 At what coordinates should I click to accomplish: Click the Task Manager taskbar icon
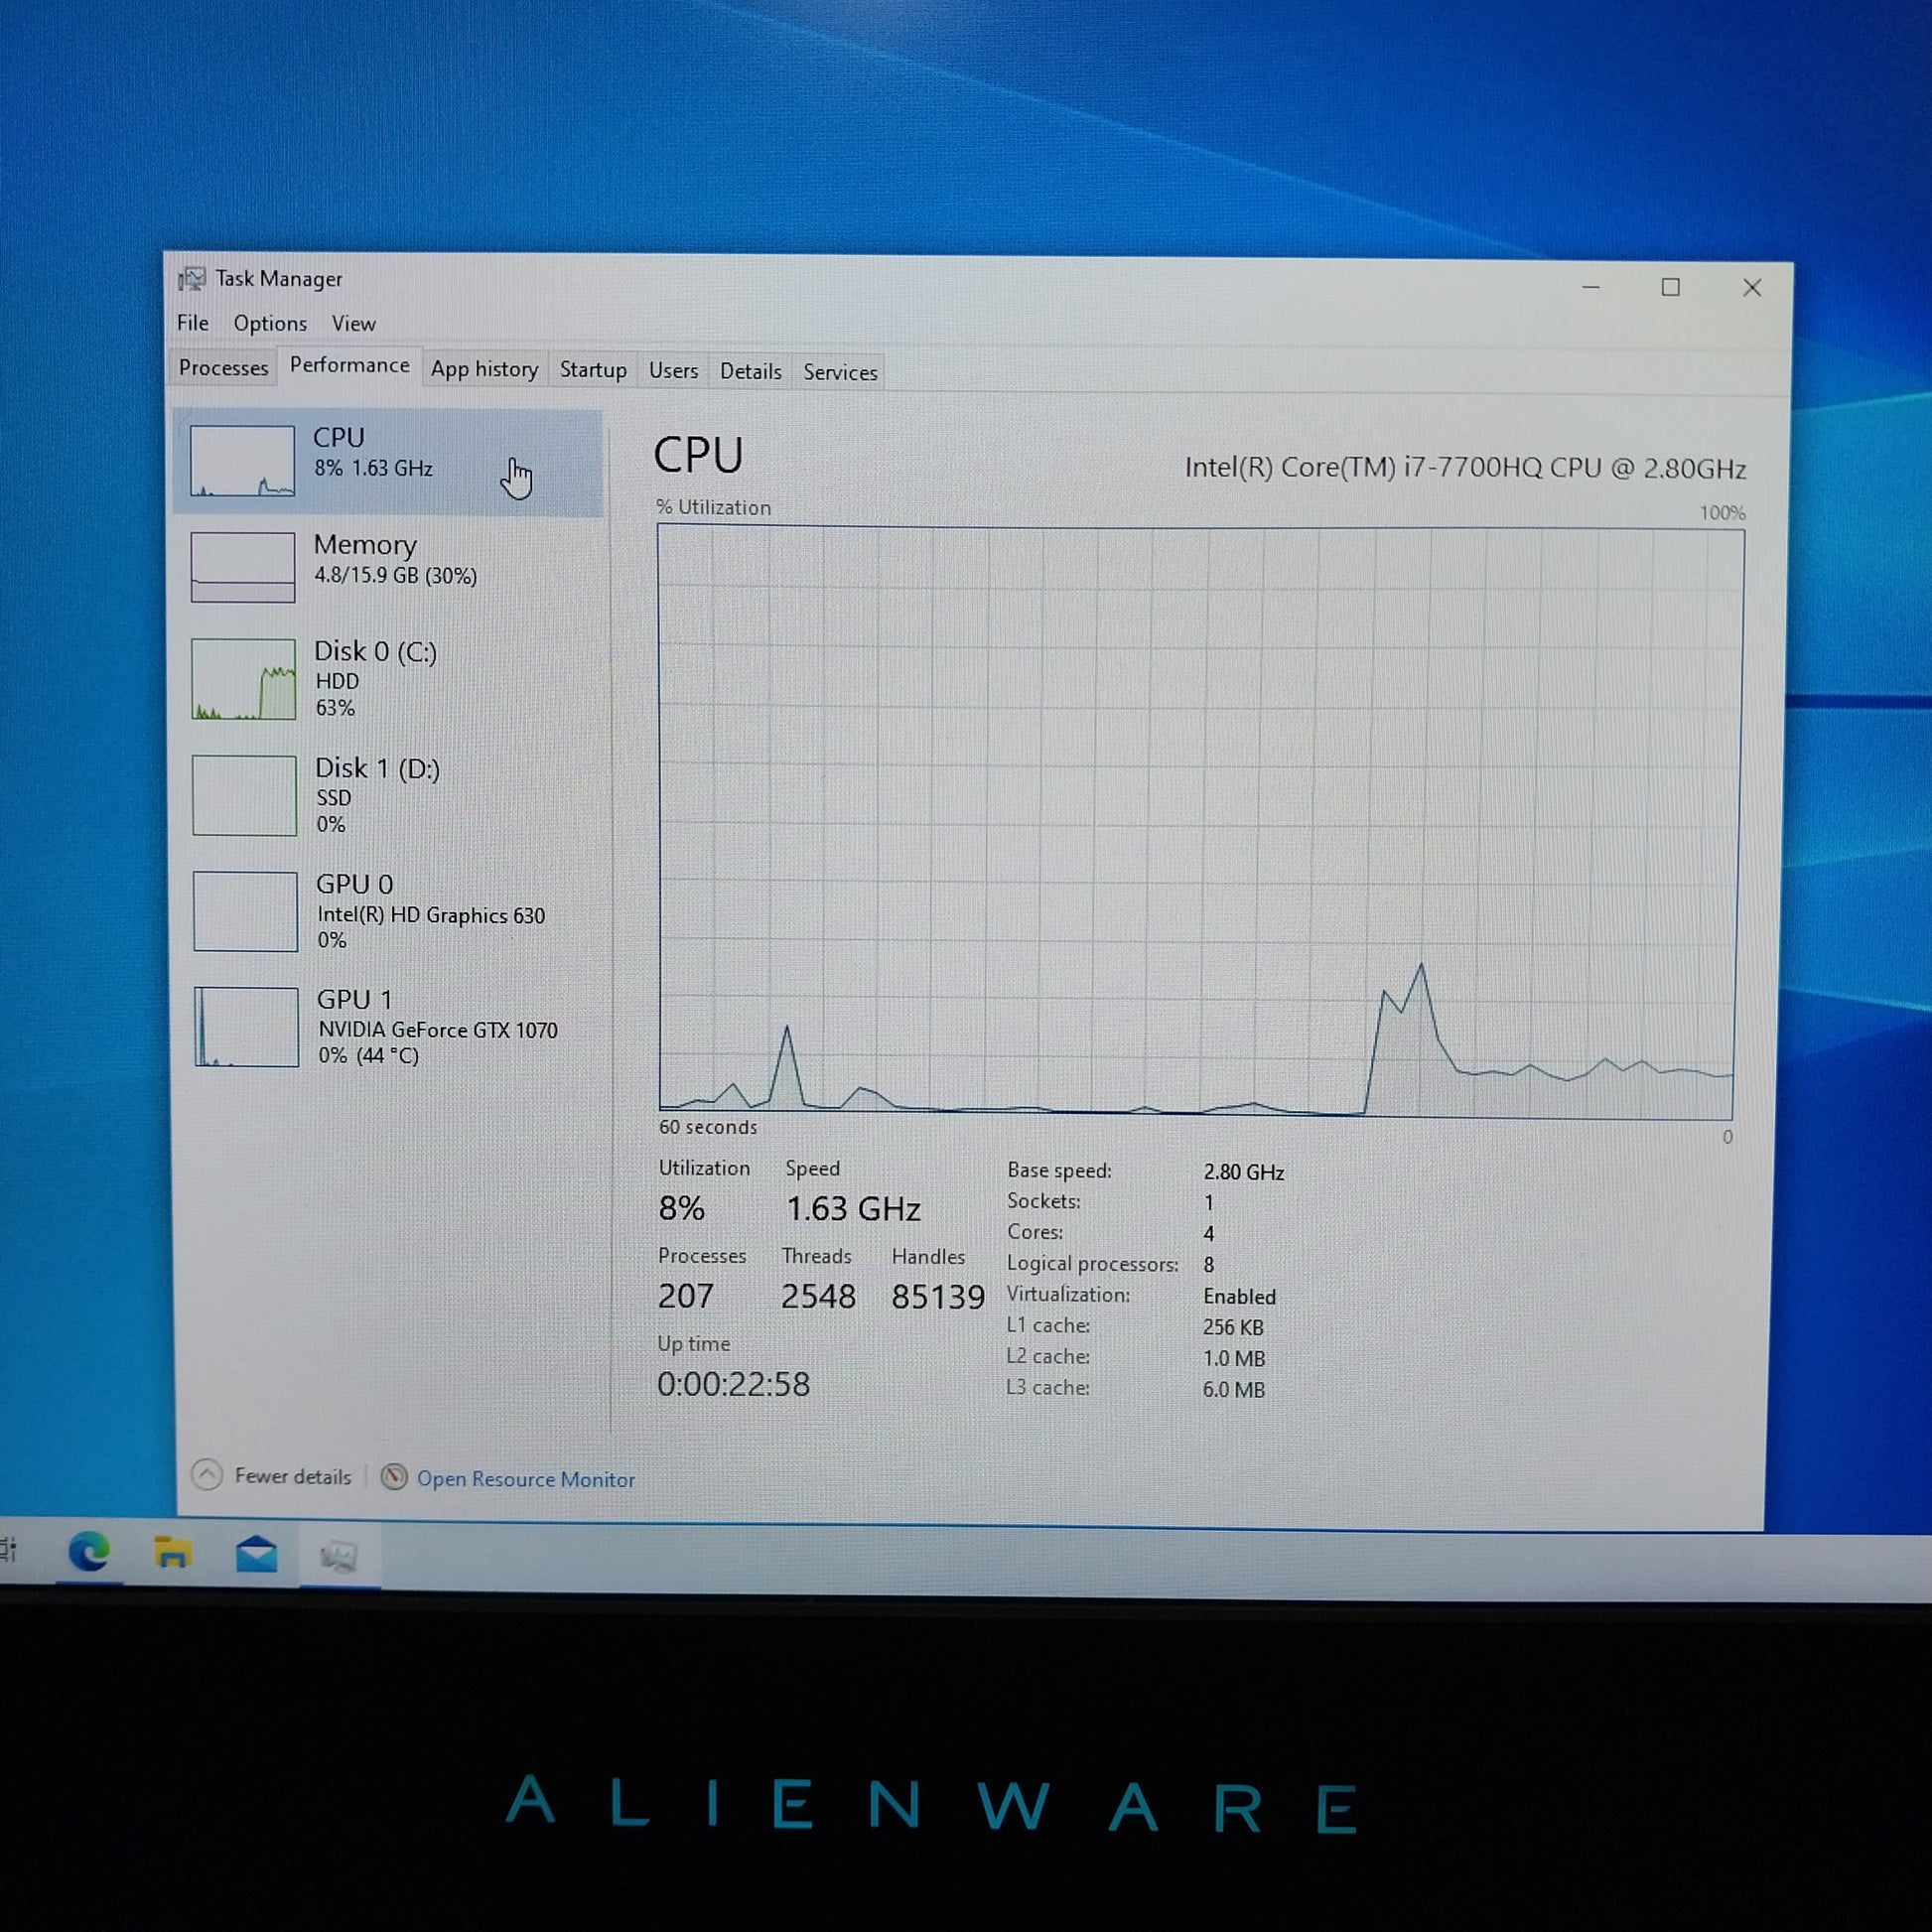click(x=339, y=1556)
